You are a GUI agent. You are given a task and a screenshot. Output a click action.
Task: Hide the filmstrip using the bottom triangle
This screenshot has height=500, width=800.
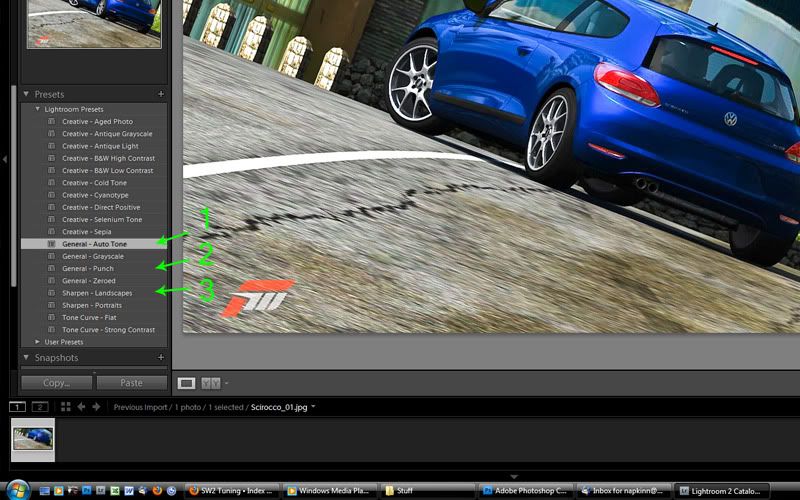[x=514, y=477]
